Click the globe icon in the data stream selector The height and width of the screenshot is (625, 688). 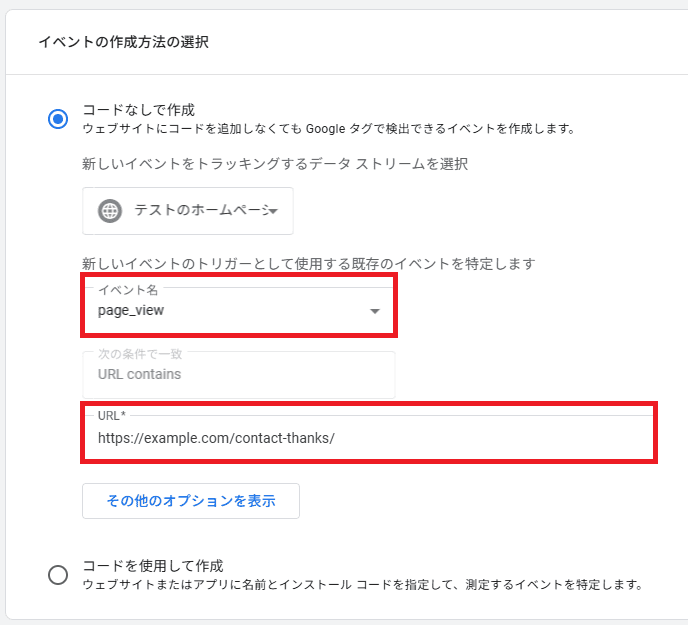pyautogui.click(x=110, y=211)
